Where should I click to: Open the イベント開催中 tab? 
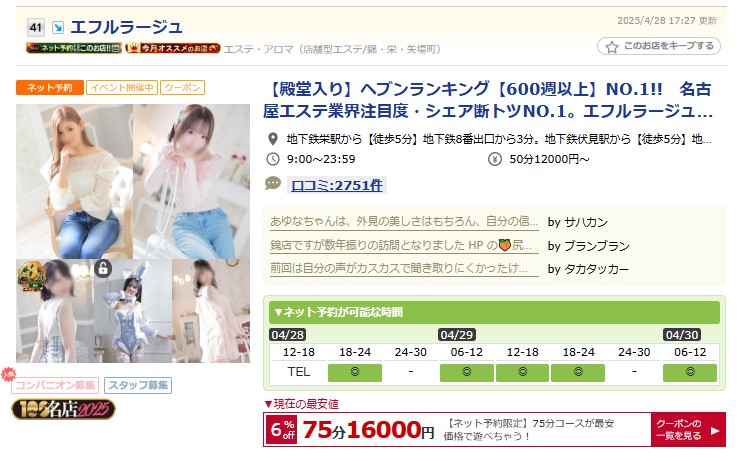point(122,88)
